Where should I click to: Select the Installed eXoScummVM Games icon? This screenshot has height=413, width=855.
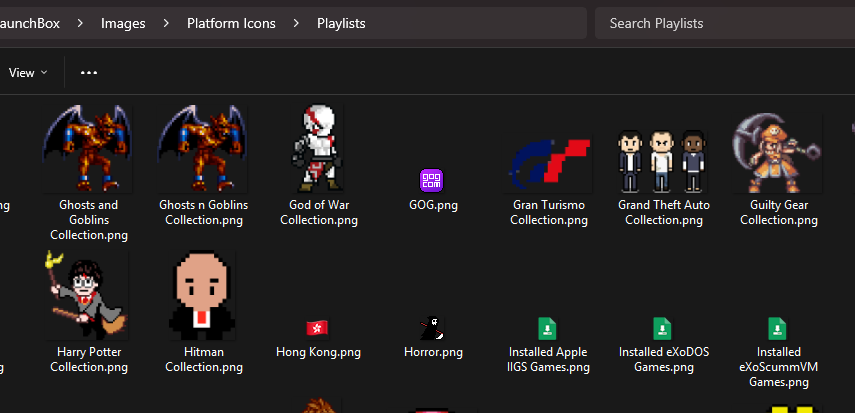(778, 328)
